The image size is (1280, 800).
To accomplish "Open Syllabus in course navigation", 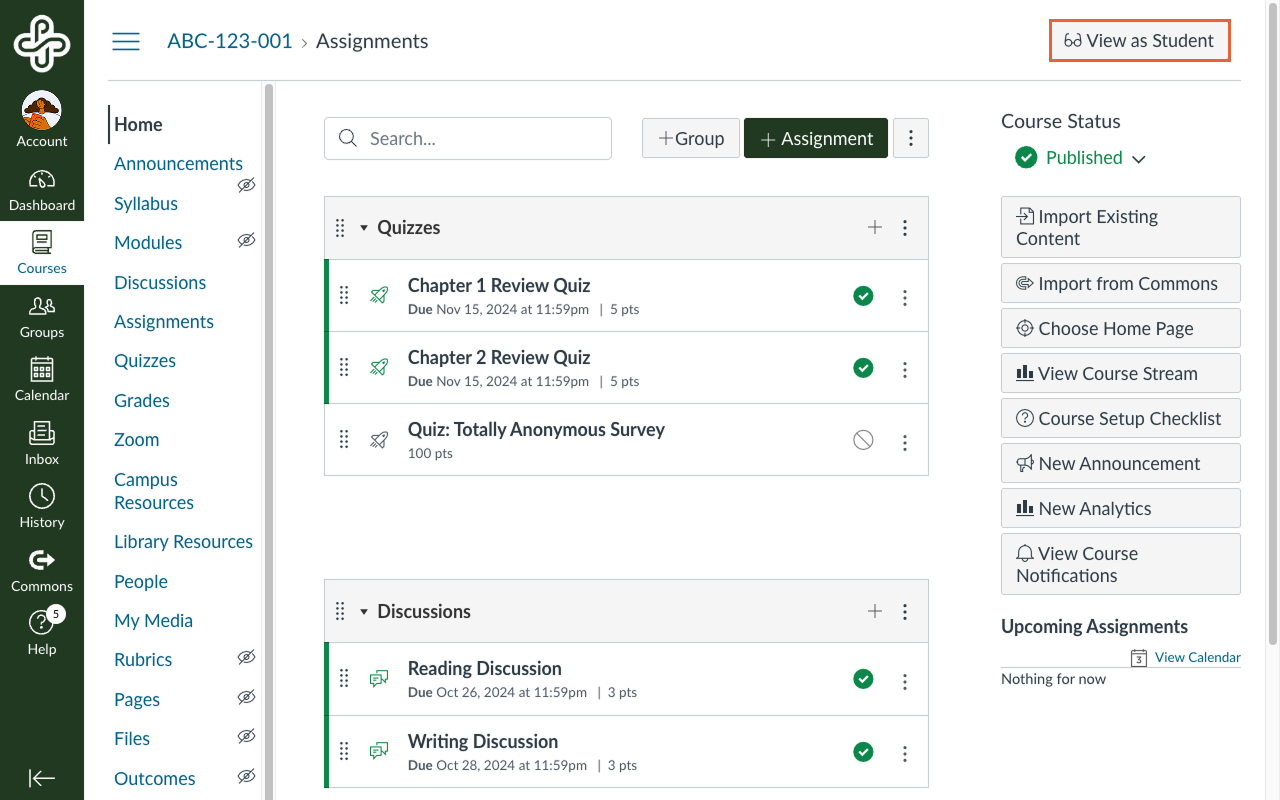I will click(146, 203).
